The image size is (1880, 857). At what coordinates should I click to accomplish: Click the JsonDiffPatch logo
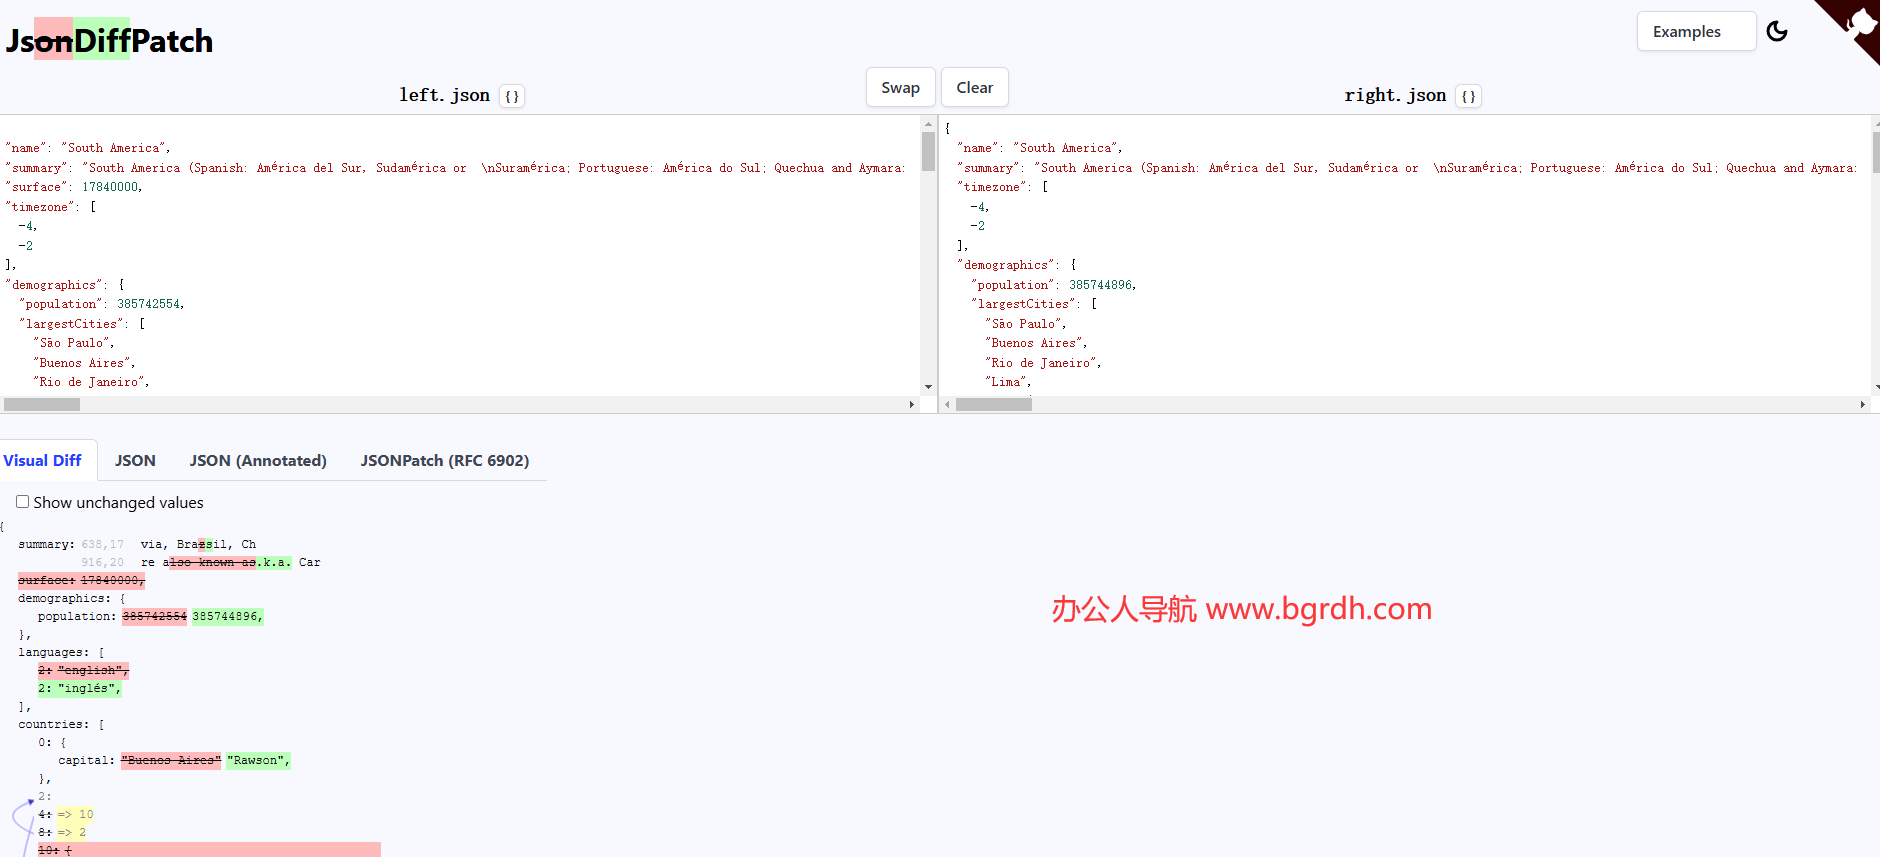[109, 40]
